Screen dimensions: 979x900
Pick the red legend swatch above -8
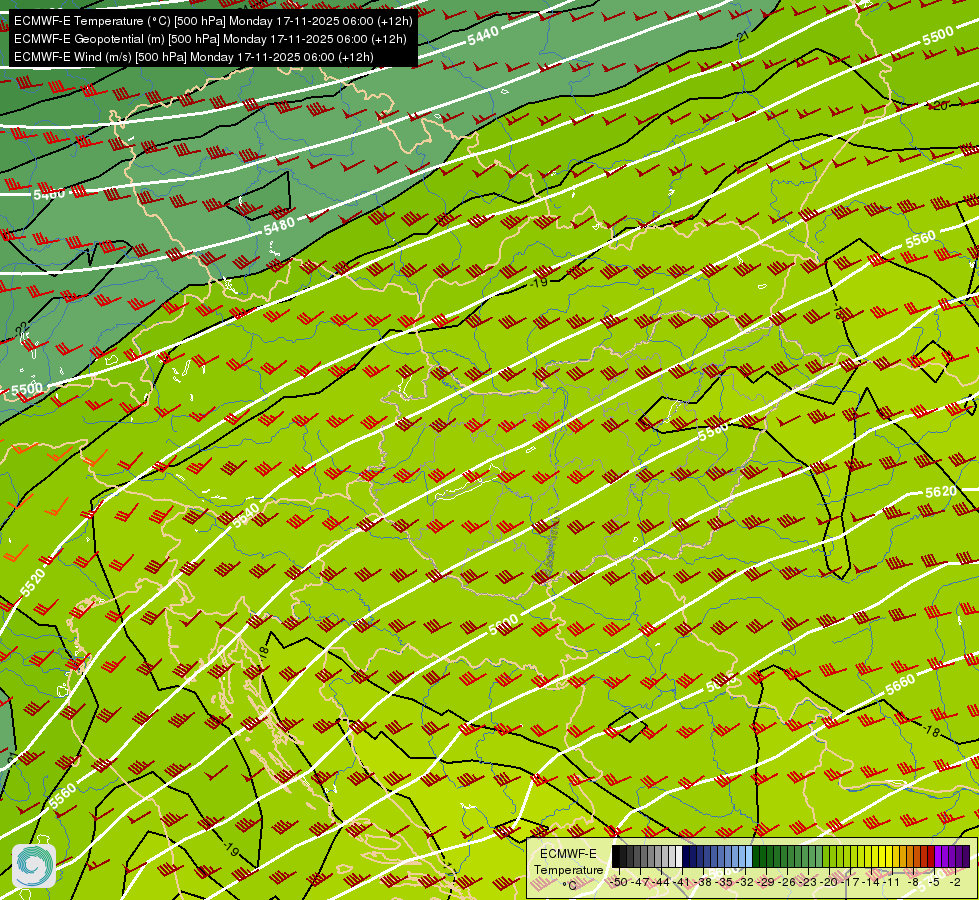pos(931,856)
